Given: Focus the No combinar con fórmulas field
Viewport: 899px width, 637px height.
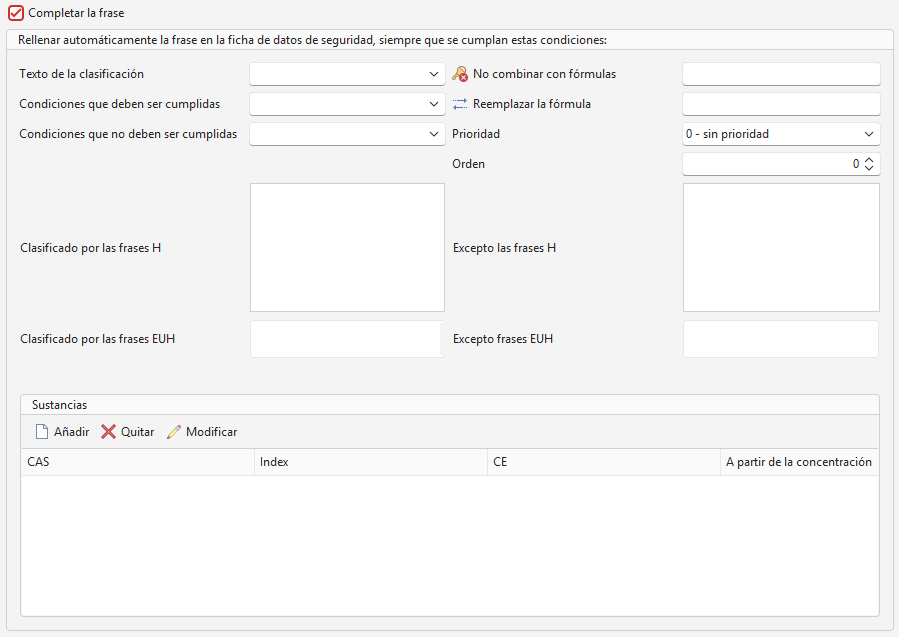Looking at the screenshot, I should 781,74.
